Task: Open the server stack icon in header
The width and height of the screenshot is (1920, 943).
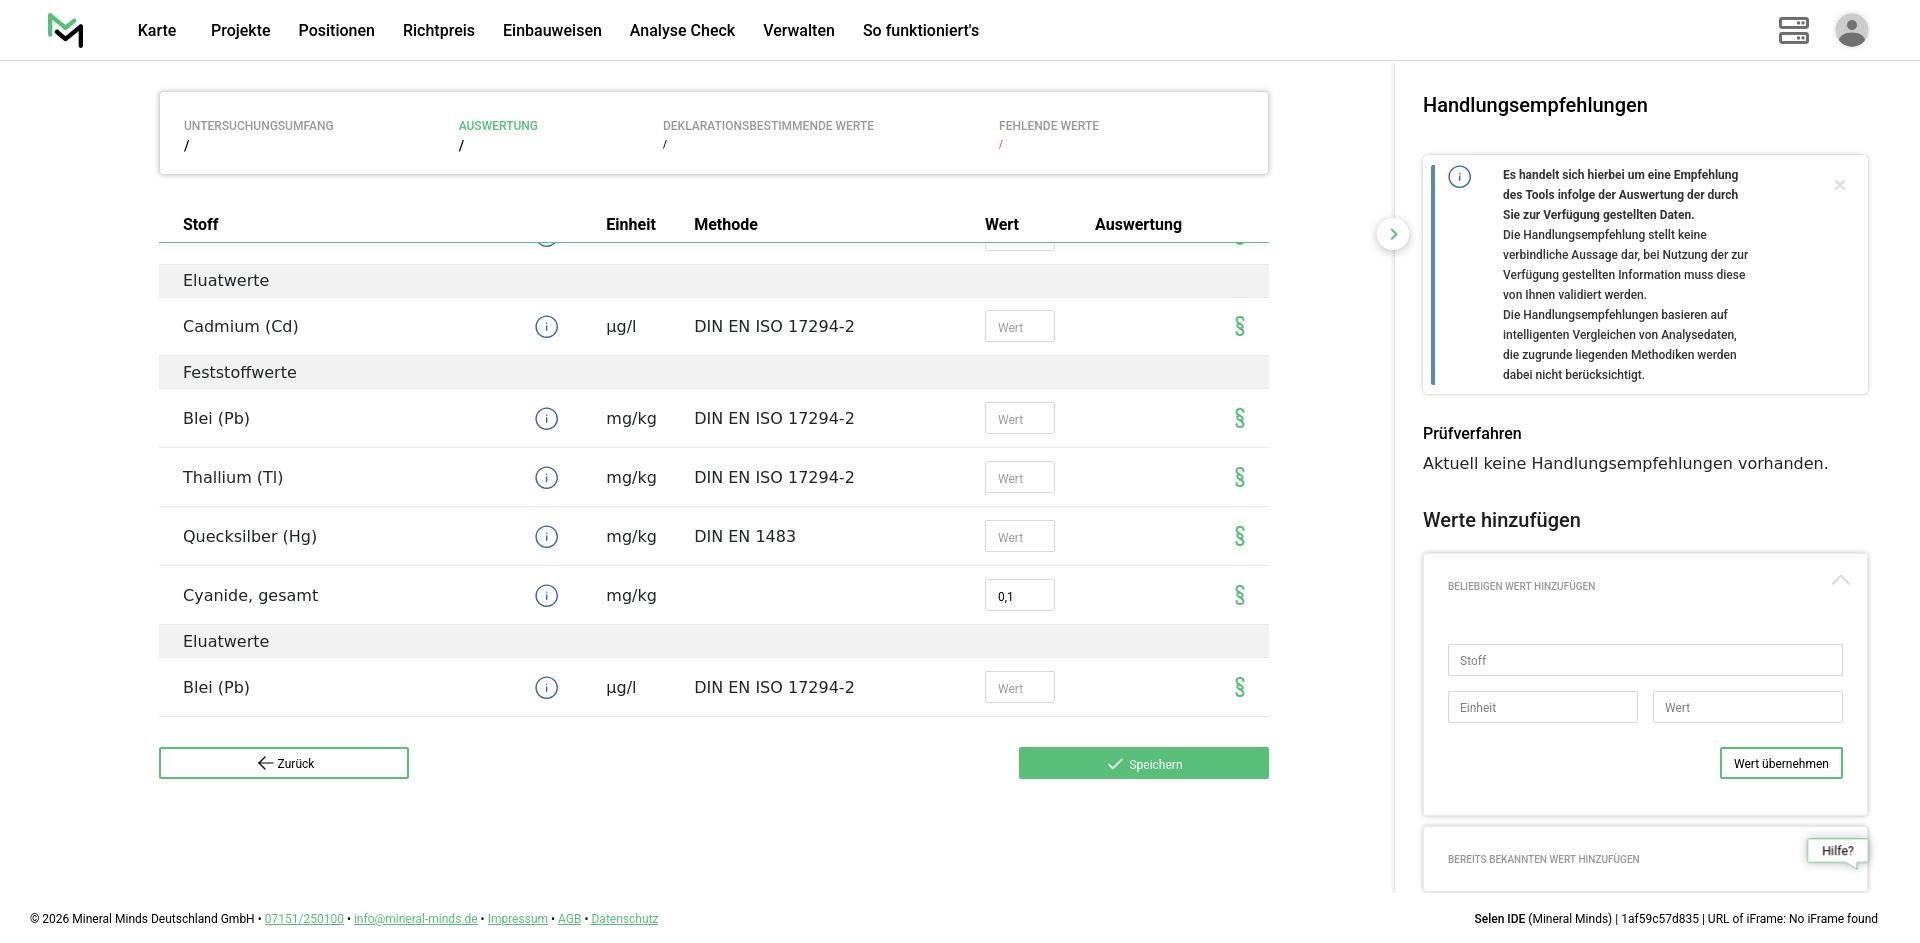Action: point(1793,30)
